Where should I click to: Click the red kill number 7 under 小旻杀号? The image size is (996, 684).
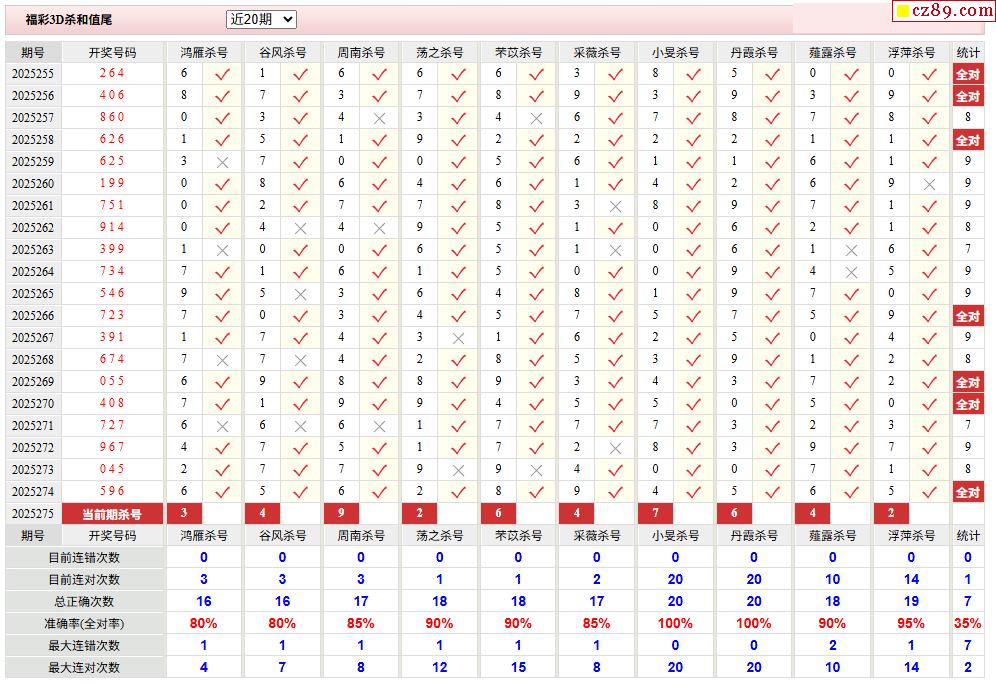655,514
